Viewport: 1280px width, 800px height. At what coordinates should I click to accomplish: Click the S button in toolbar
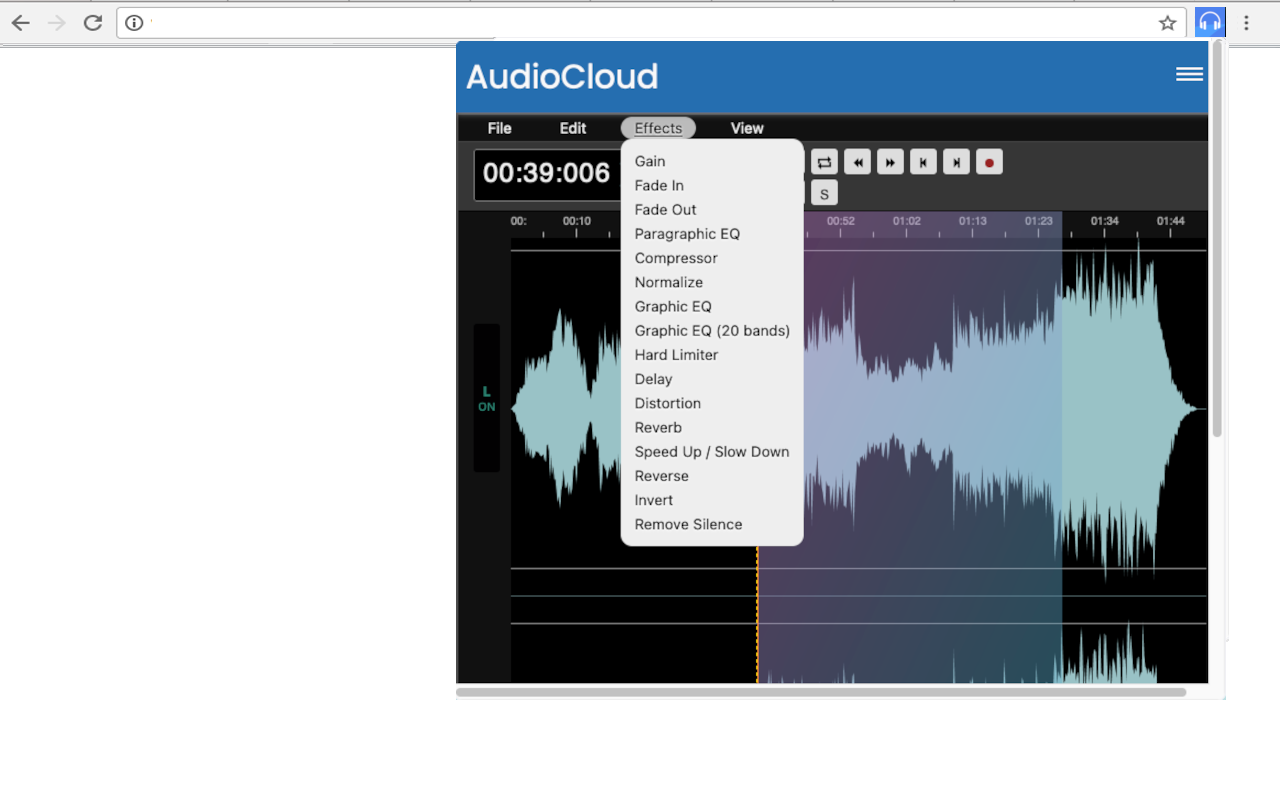[x=824, y=193]
